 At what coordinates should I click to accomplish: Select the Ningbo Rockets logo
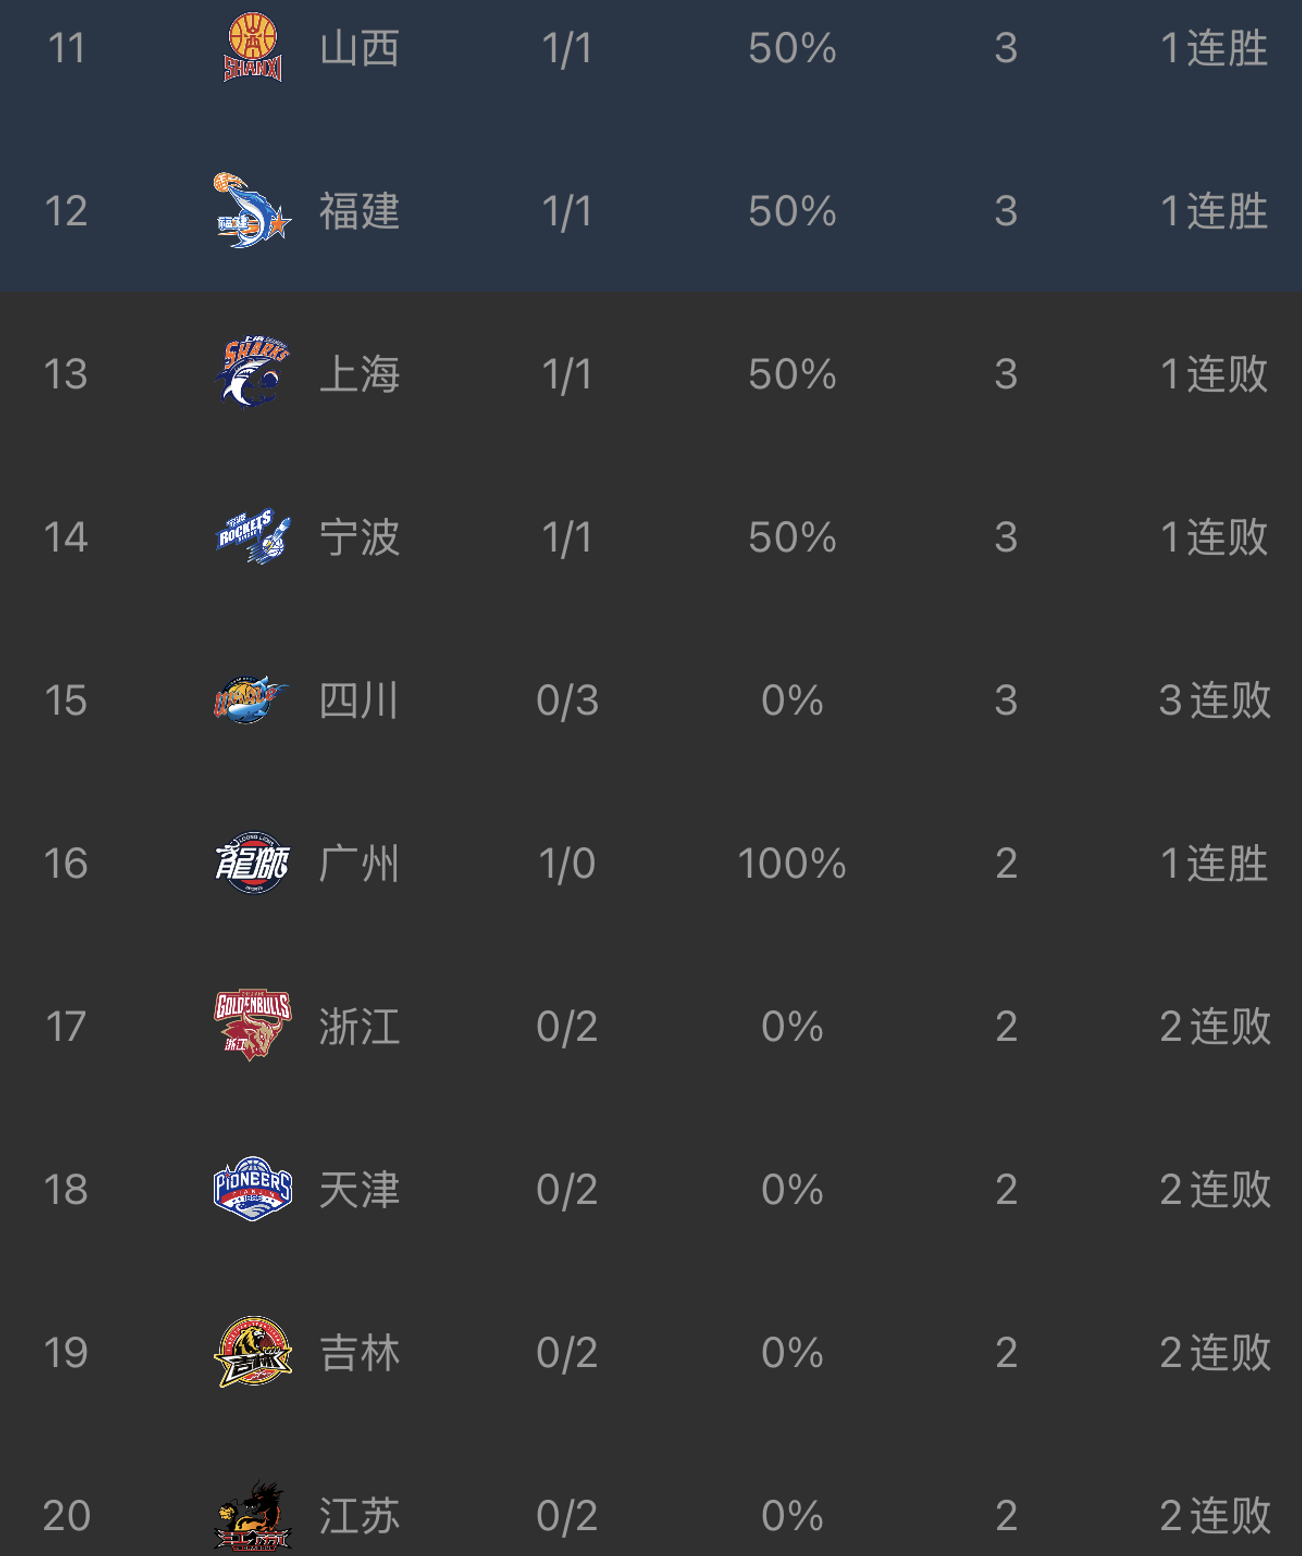coord(253,537)
